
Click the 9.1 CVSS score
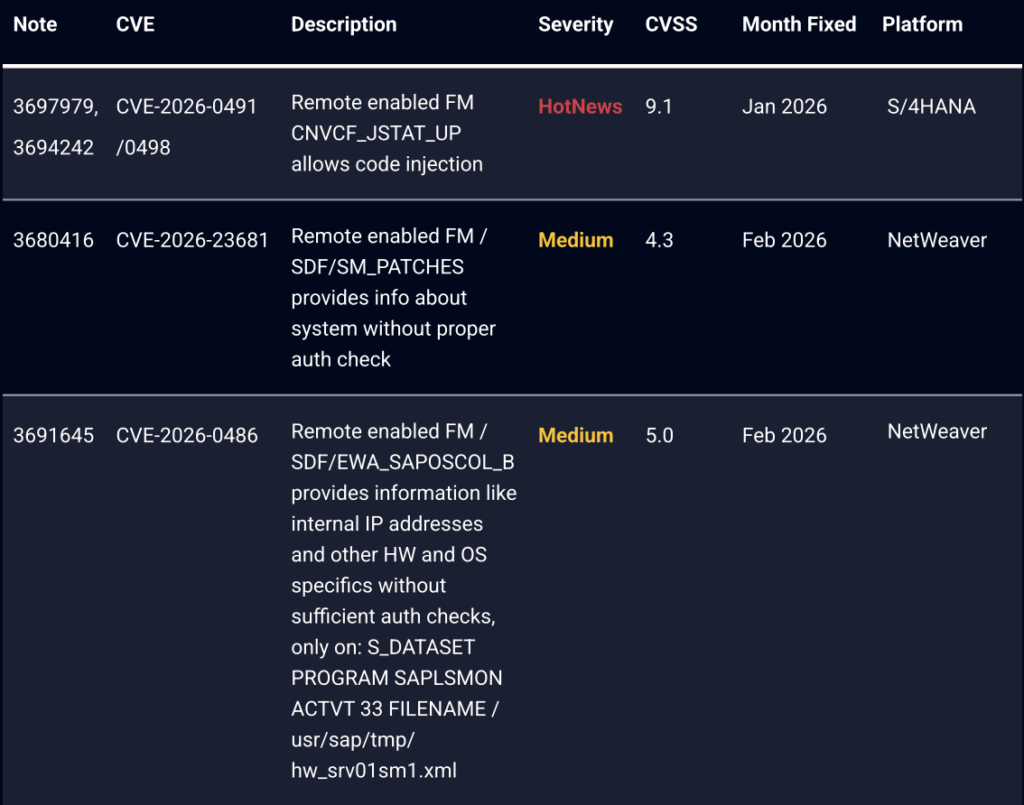(659, 107)
